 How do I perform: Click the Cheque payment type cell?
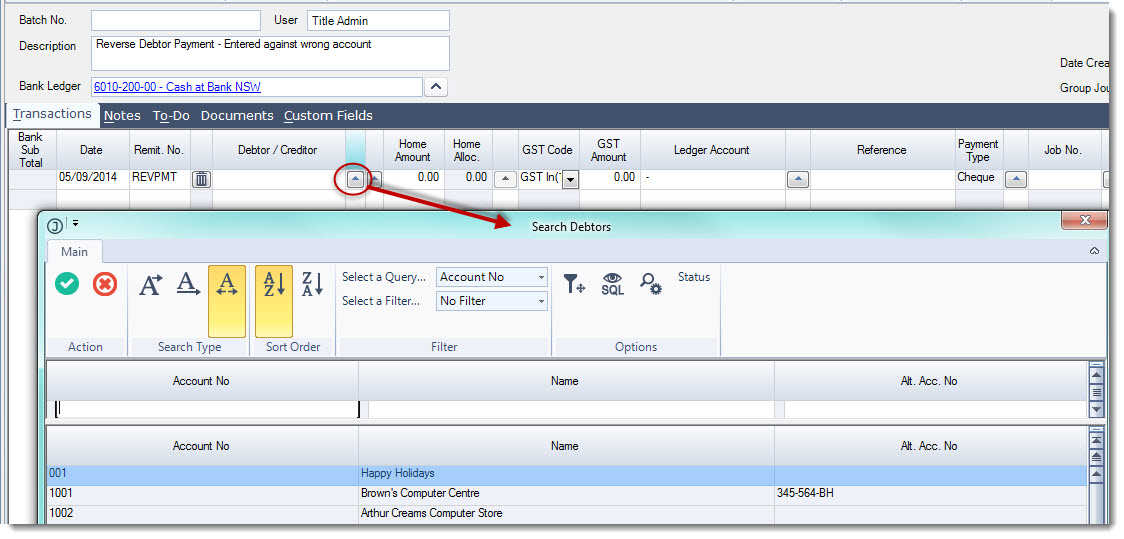pyautogui.click(x=979, y=178)
